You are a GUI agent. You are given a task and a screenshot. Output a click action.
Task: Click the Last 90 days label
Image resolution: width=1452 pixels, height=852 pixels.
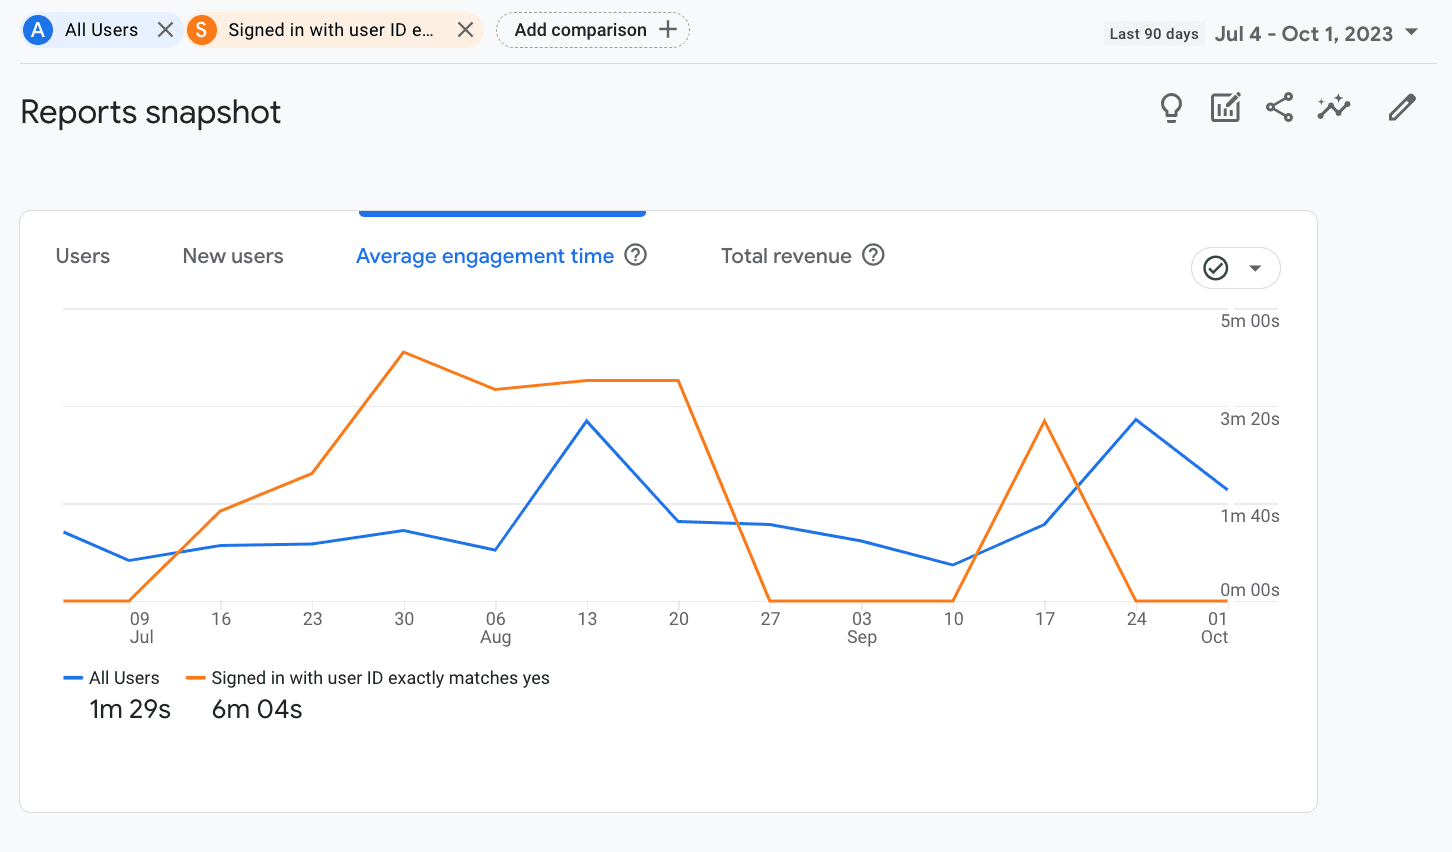pyautogui.click(x=1154, y=34)
